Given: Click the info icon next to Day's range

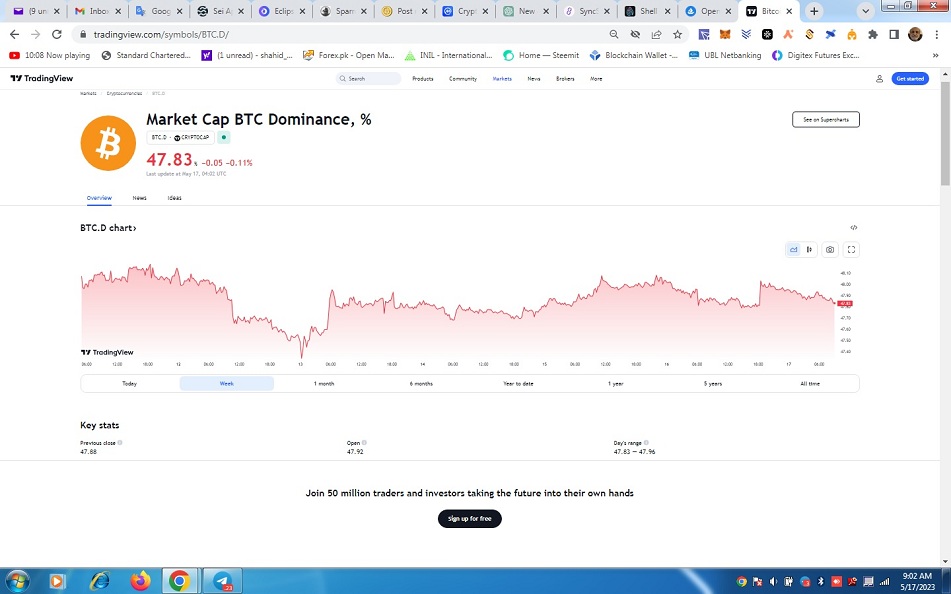Looking at the screenshot, I should 646,442.
